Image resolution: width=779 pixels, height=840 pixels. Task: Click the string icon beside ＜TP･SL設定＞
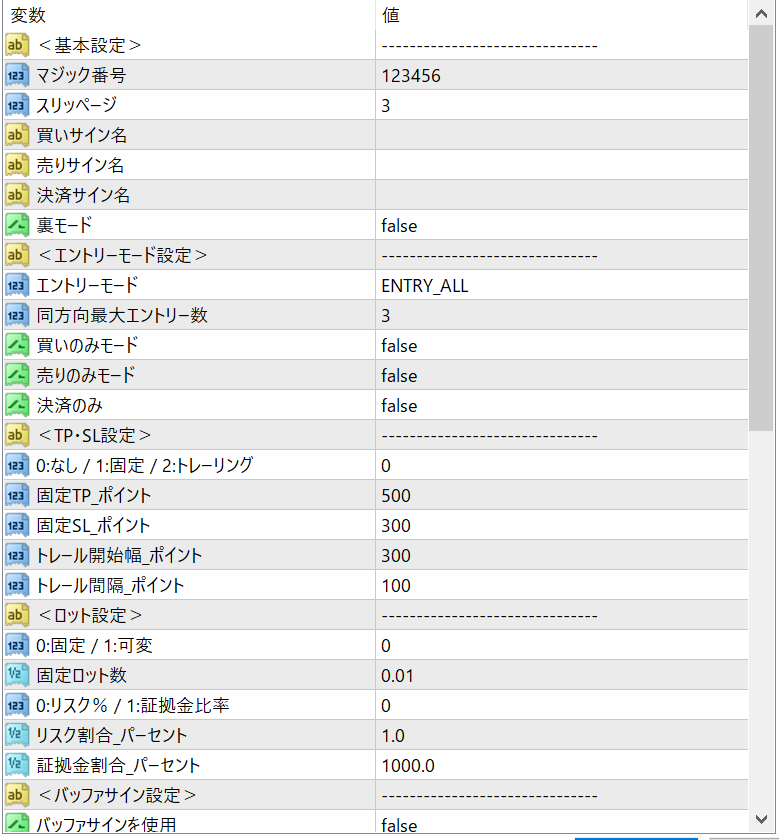[x=17, y=435]
